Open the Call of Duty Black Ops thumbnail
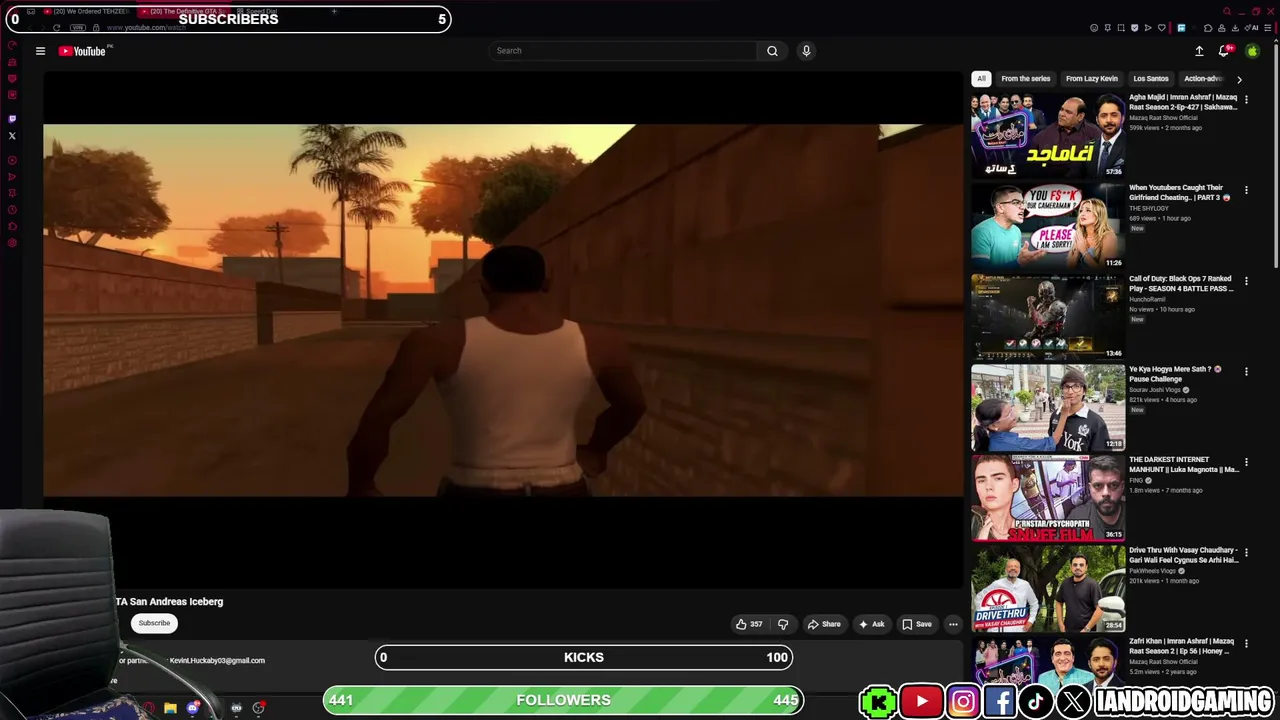The image size is (1280, 720). pos(1048,316)
